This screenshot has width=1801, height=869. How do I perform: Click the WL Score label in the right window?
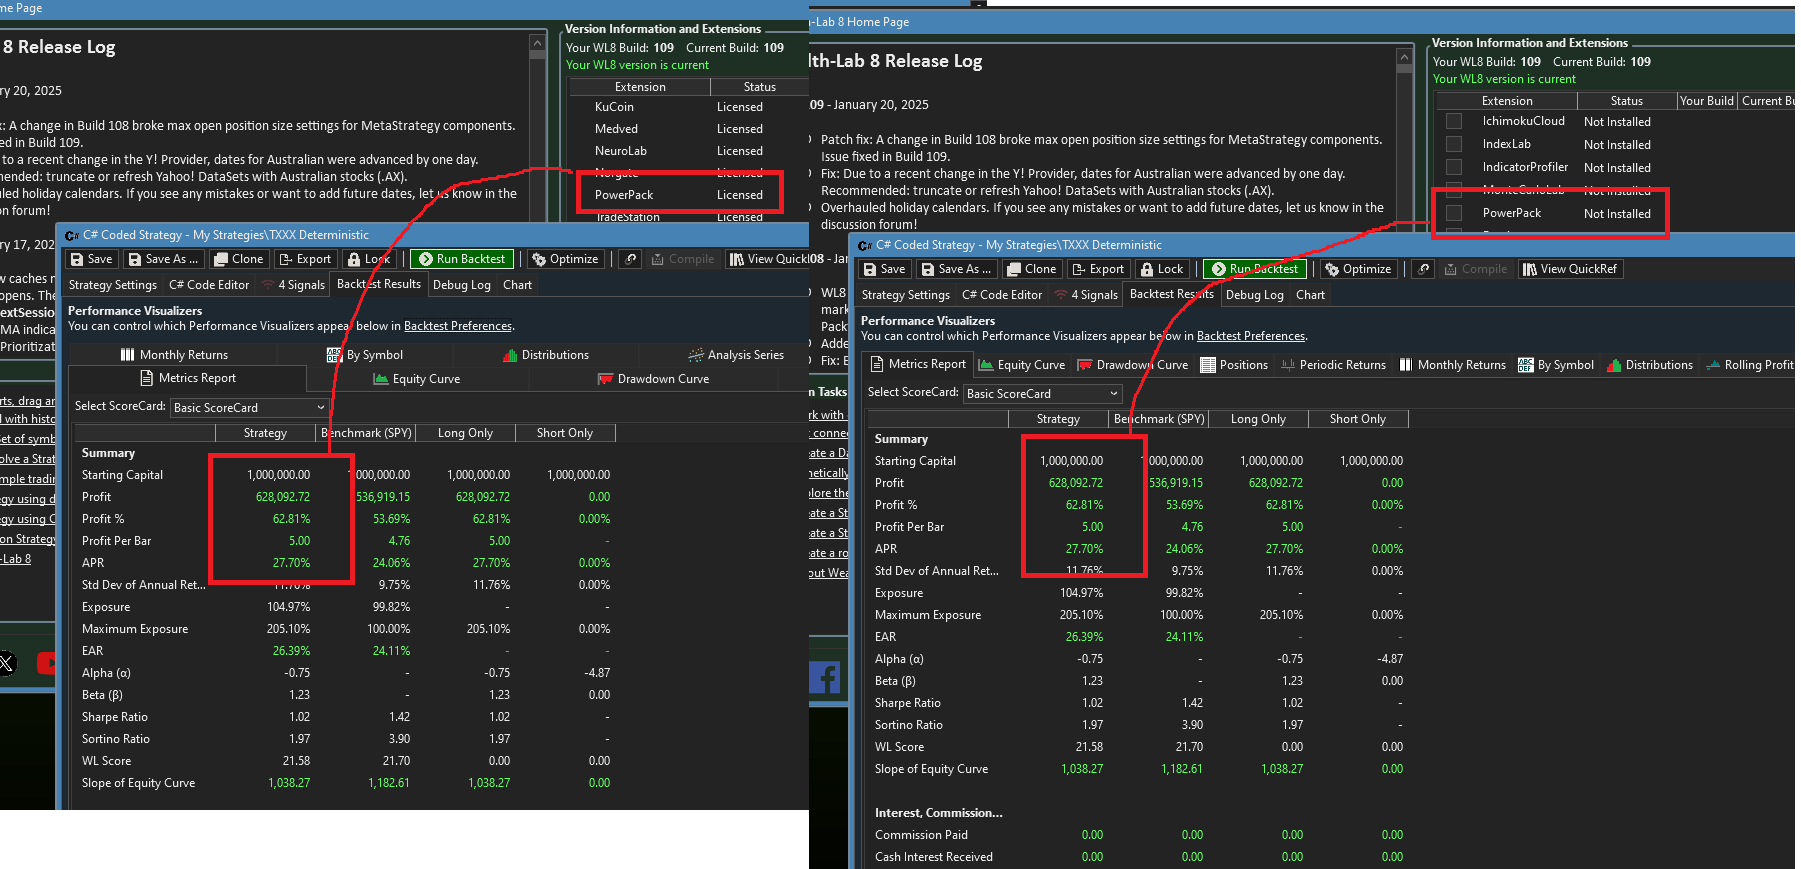(x=899, y=747)
